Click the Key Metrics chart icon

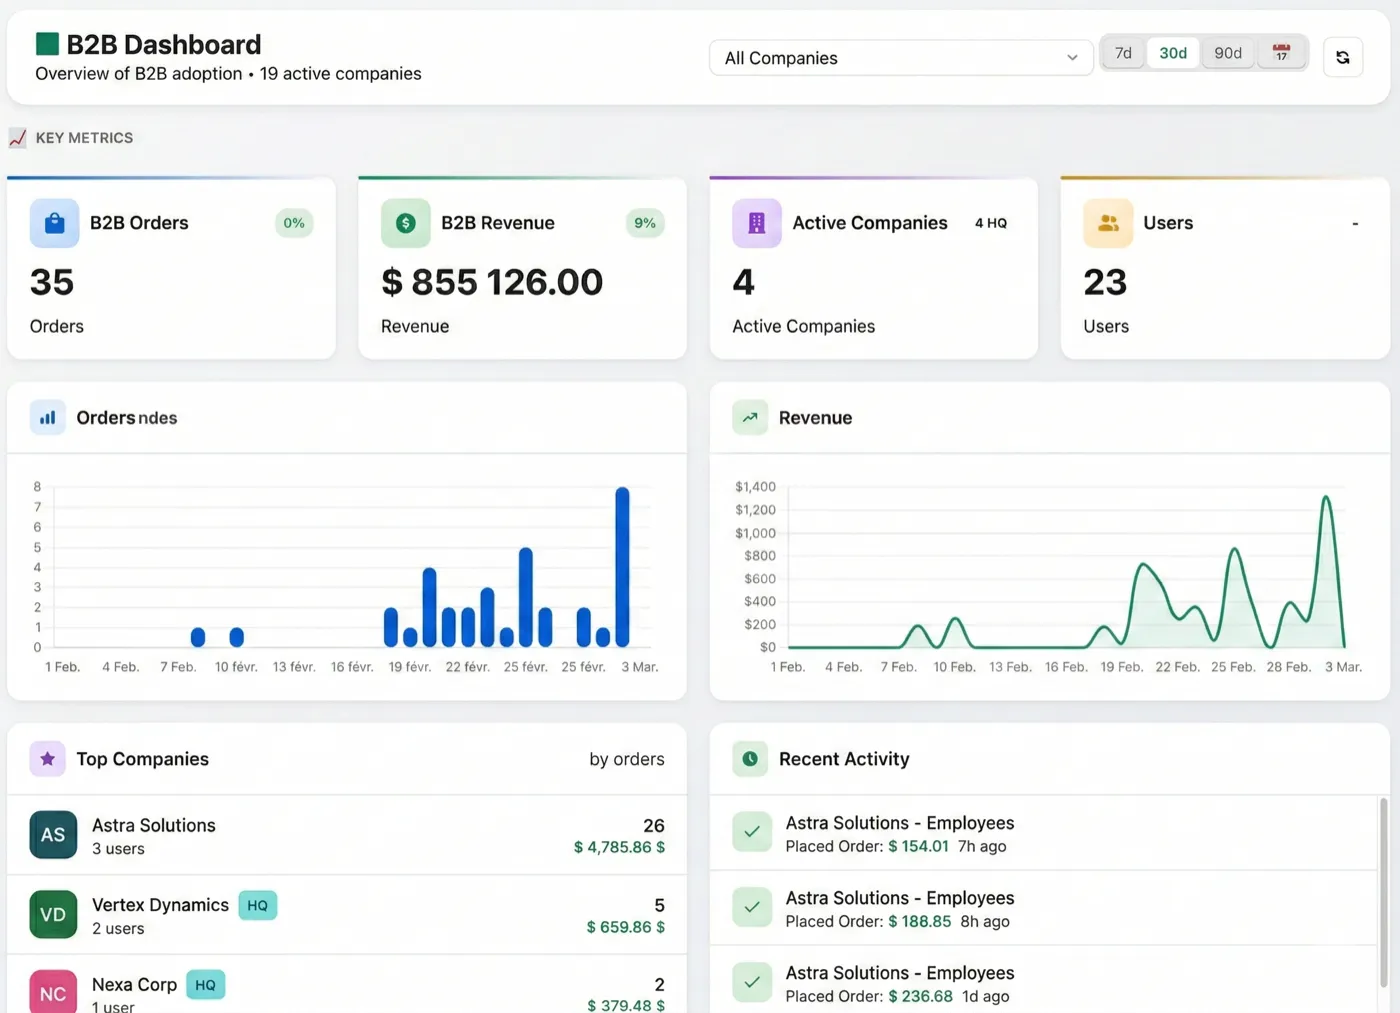(x=17, y=138)
